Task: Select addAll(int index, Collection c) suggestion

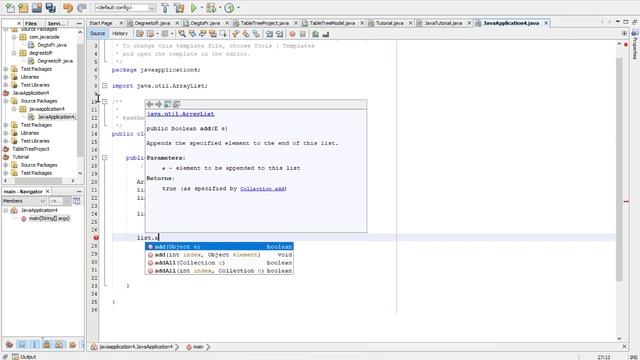Action: [219, 271]
